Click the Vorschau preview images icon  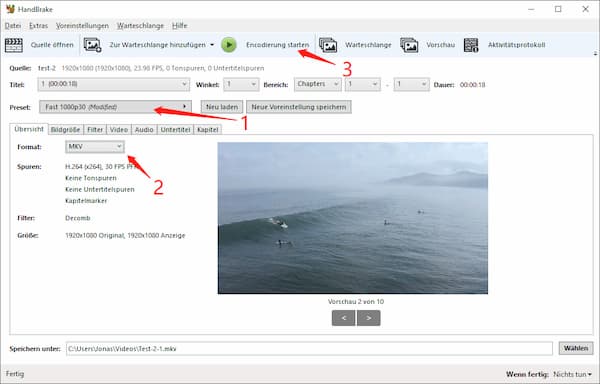click(409, 45)
